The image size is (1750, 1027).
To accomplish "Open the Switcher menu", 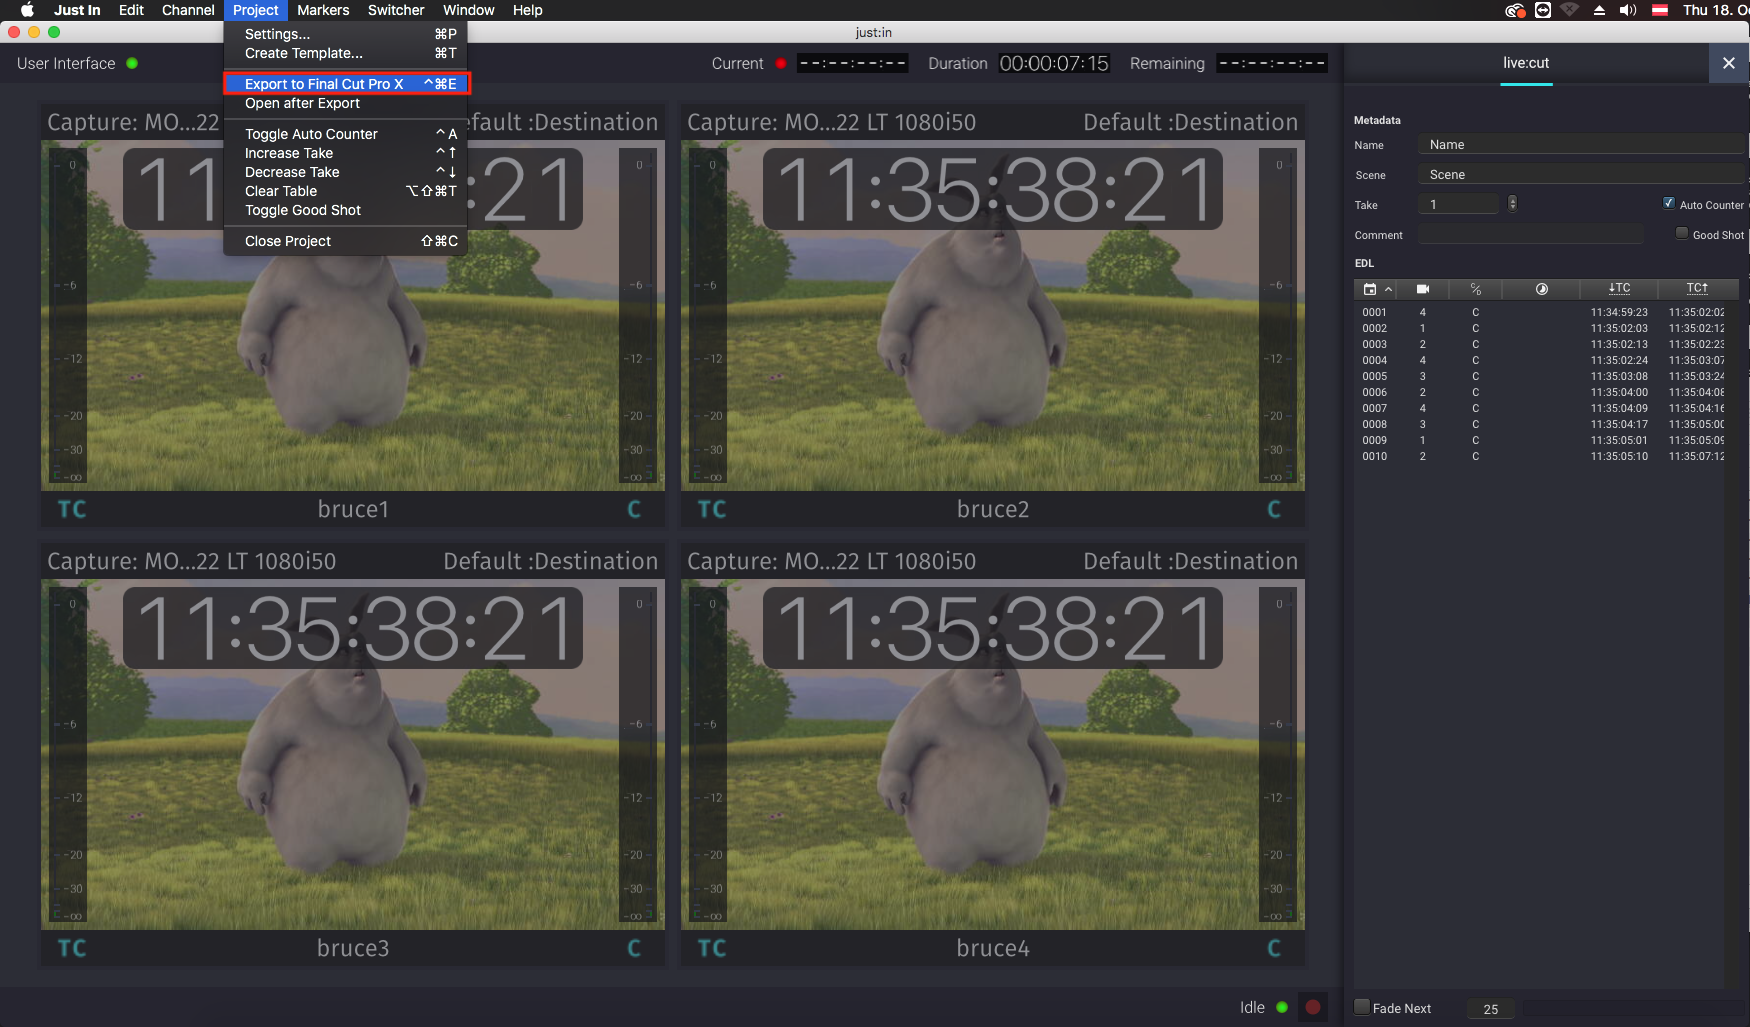I will (x=396, y=10).
